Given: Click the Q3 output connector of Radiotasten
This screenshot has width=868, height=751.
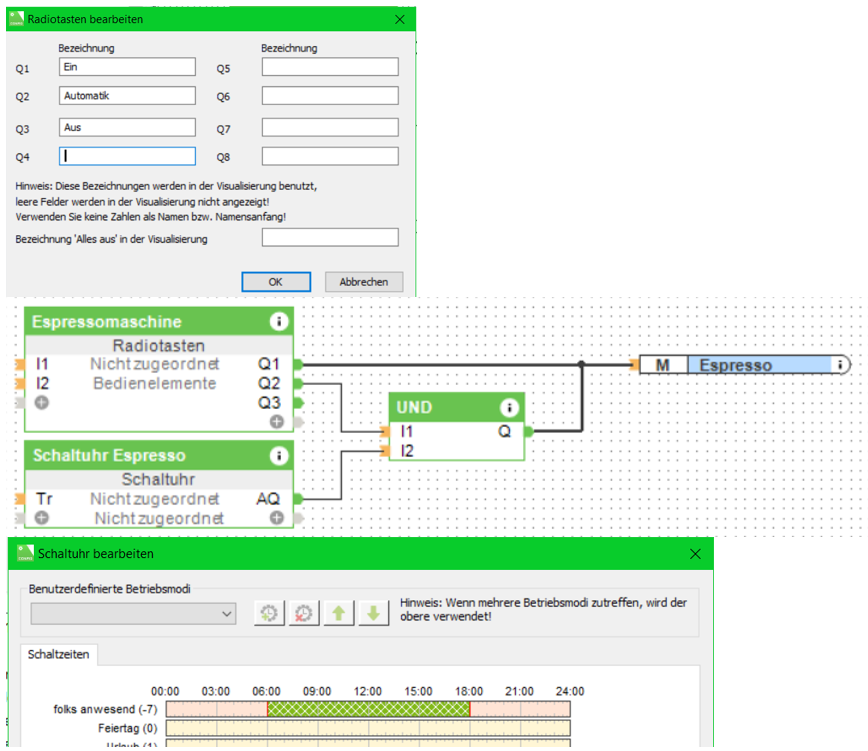Looking at the screenshot, I should [x=298, y=402].
